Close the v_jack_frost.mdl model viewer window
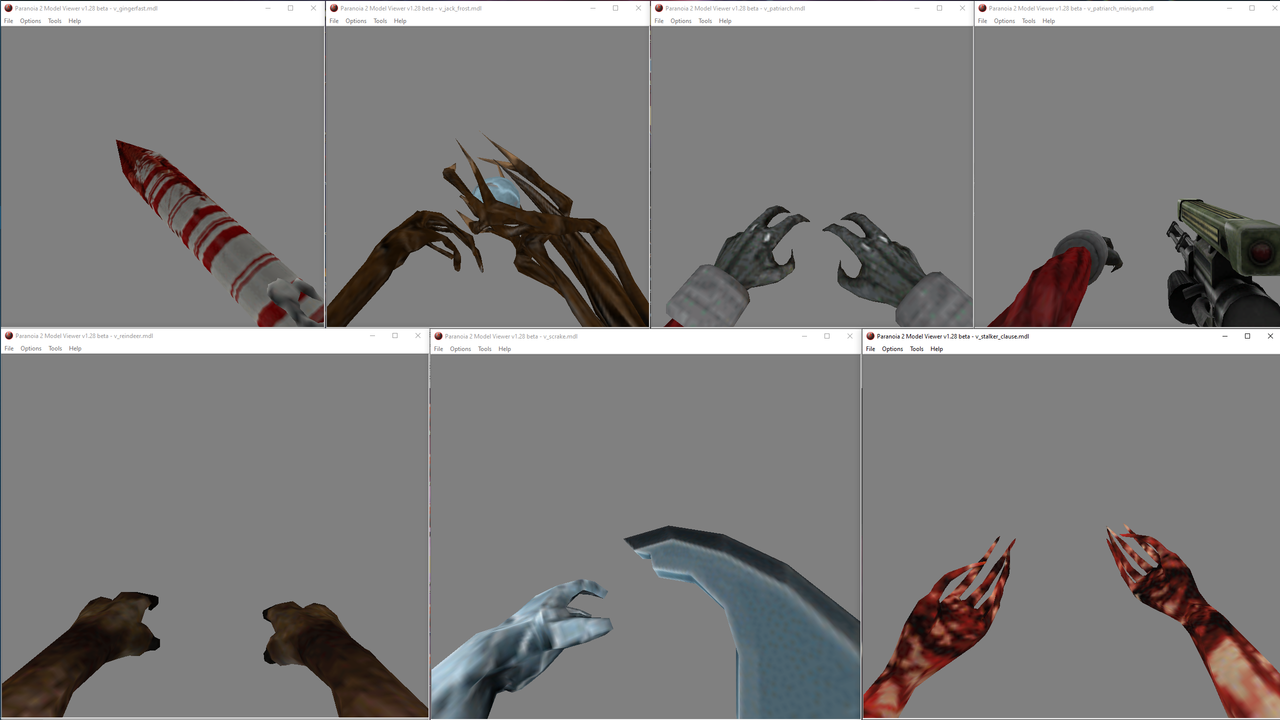The image size is (1280, 720). [639, 8]
